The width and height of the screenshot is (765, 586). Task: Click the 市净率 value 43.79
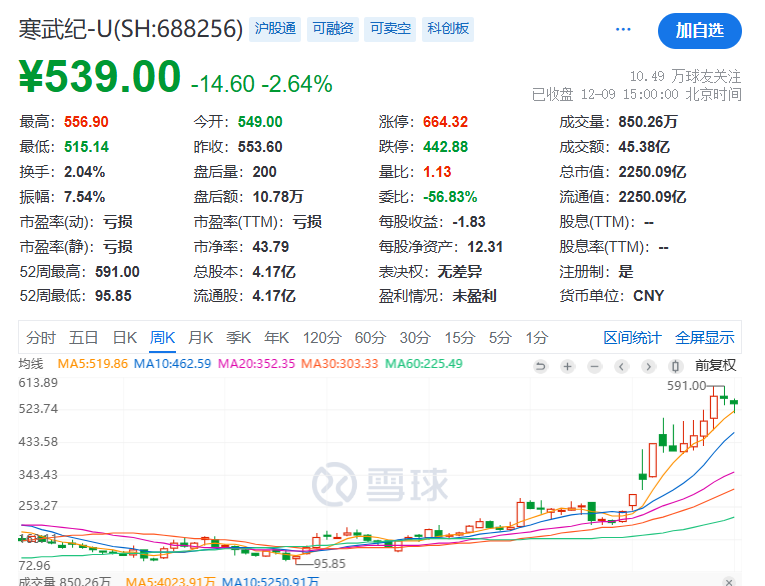(x=271, y=247)
